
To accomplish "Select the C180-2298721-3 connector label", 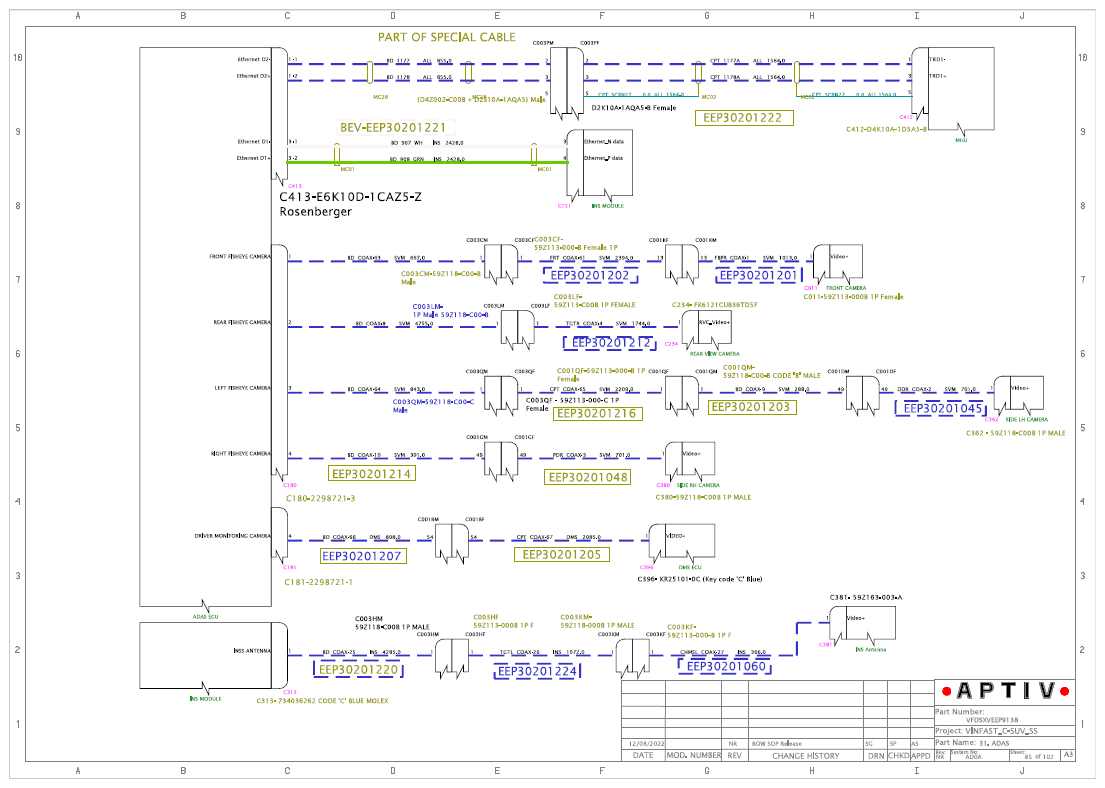I will 321,498.
